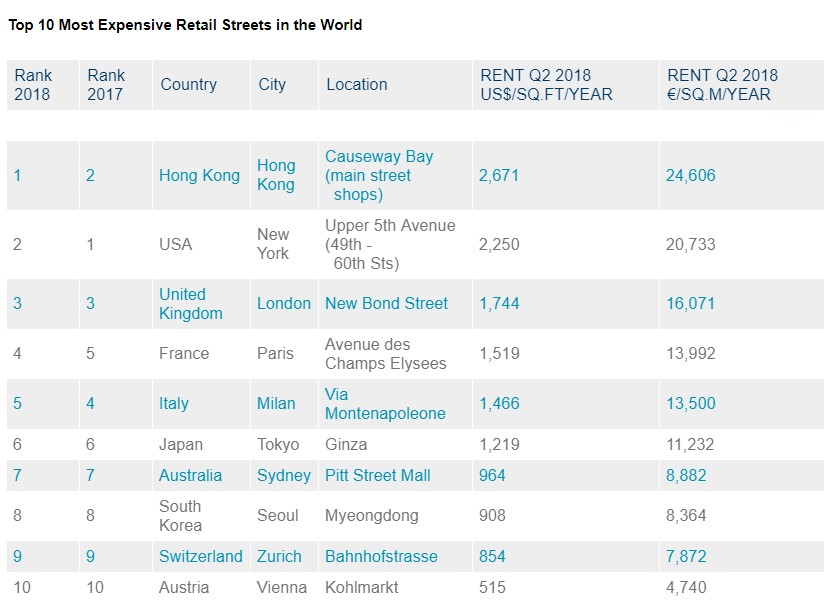Click the Australia country link
Screen dimensions: 824x609
point(190,475)
